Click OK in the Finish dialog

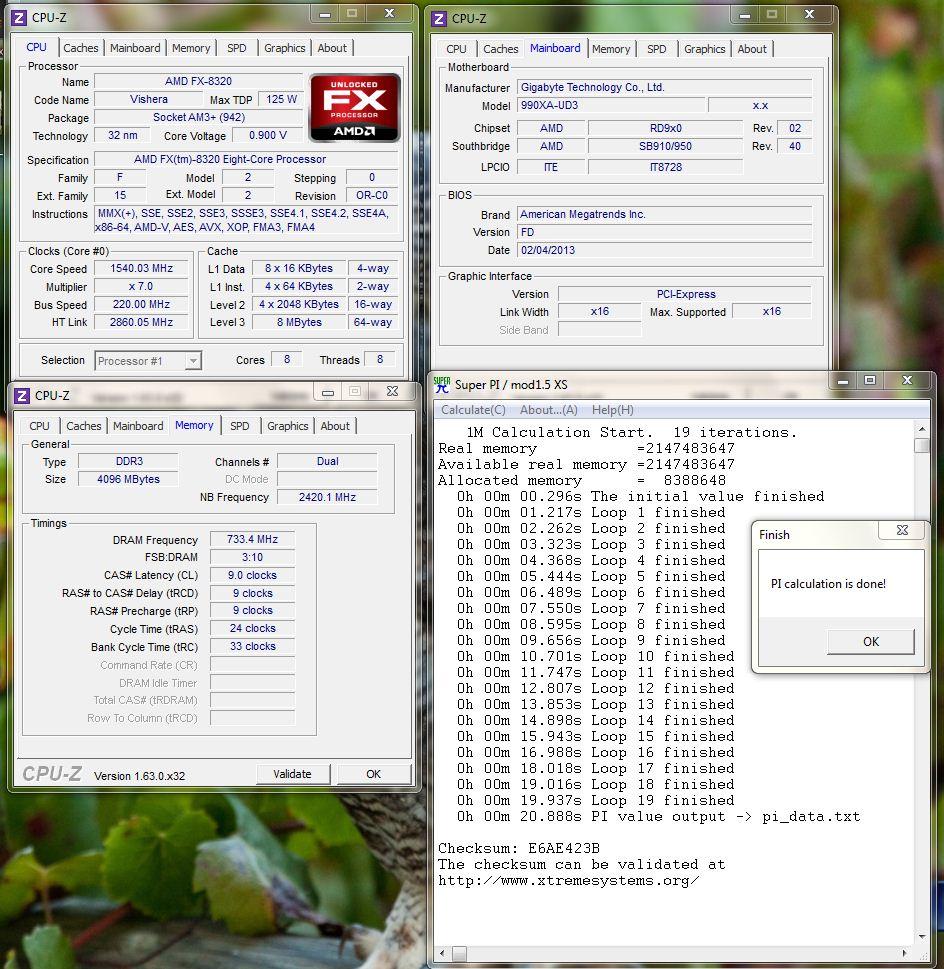coord(871,642)
